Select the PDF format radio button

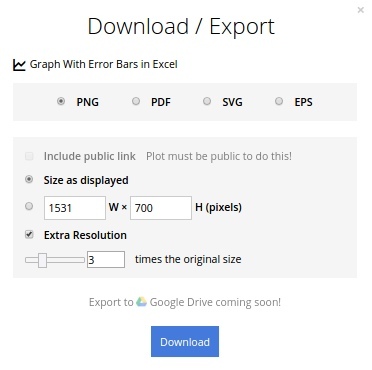136,101
